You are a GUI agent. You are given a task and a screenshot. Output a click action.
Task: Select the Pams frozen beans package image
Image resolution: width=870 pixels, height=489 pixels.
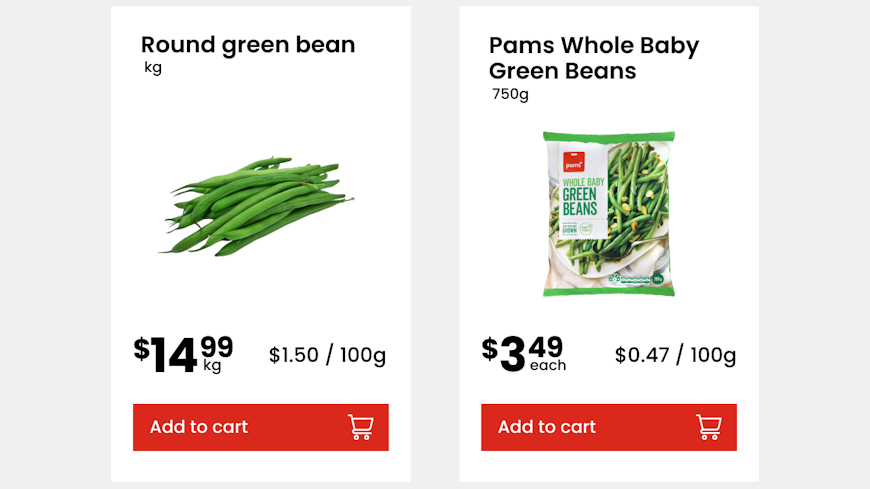point(608,214)
